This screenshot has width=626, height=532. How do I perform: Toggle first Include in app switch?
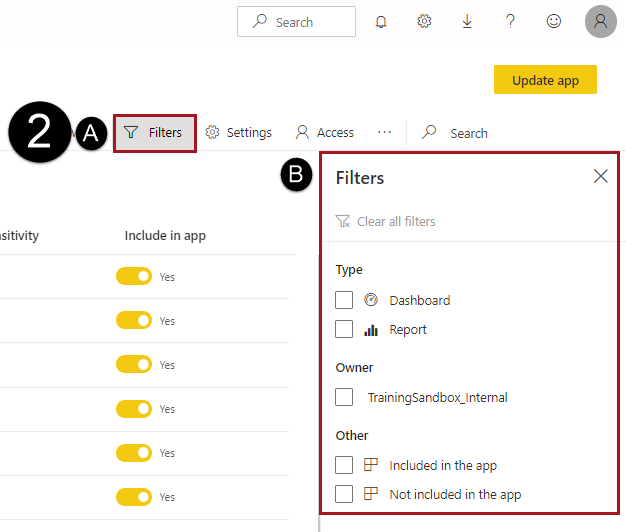pyautogui.click(x=134, y=276)
